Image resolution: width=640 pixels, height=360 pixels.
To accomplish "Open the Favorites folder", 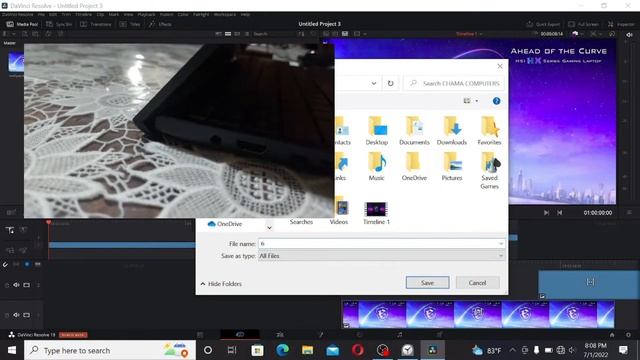I will pyautogui.click(x=489, y=131).
